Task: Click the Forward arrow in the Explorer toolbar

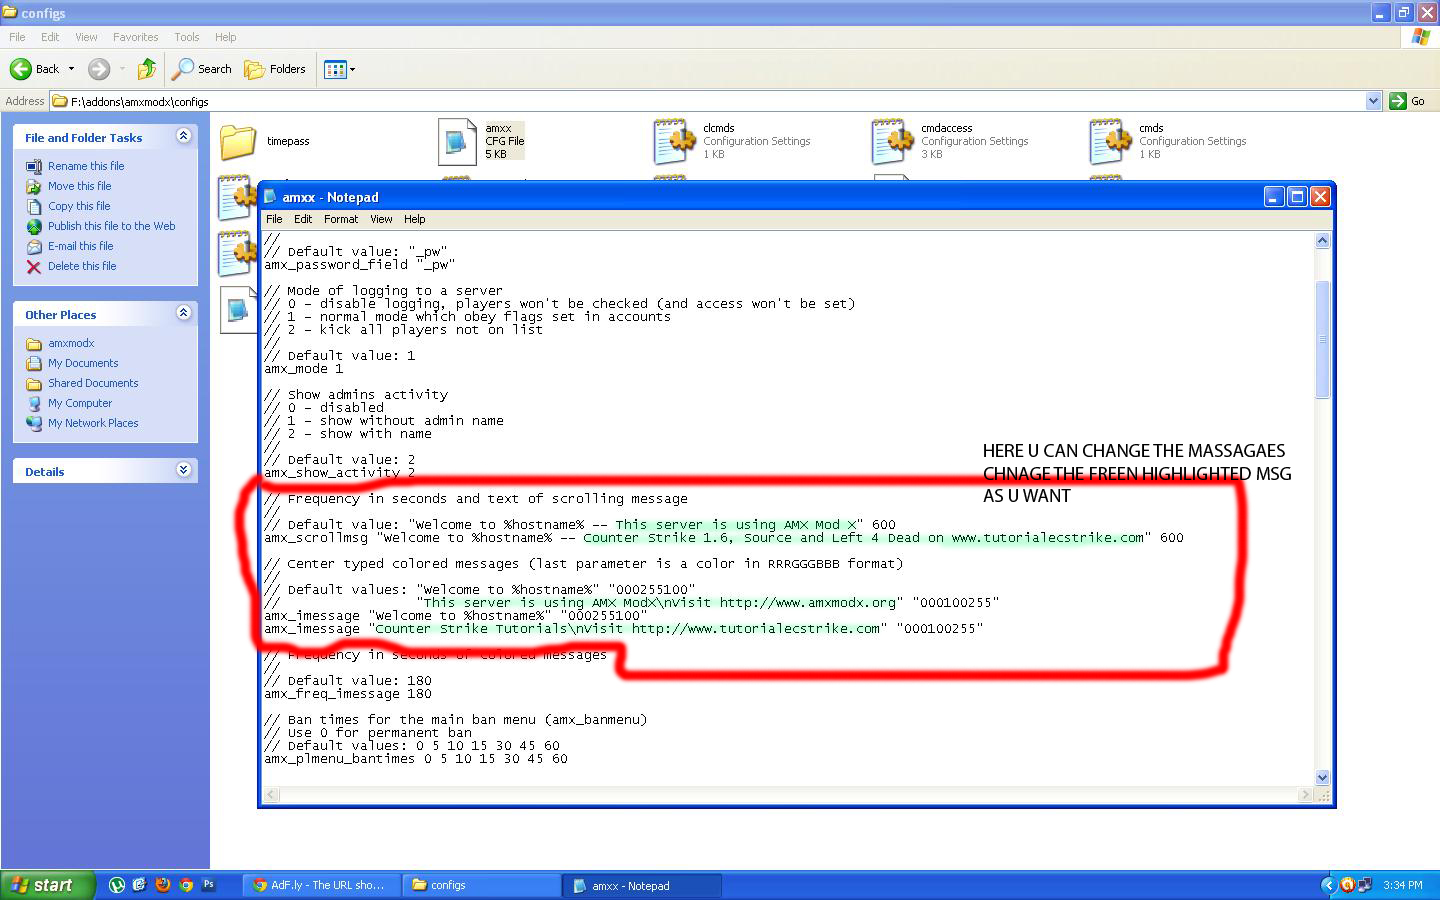Action: 98,69
